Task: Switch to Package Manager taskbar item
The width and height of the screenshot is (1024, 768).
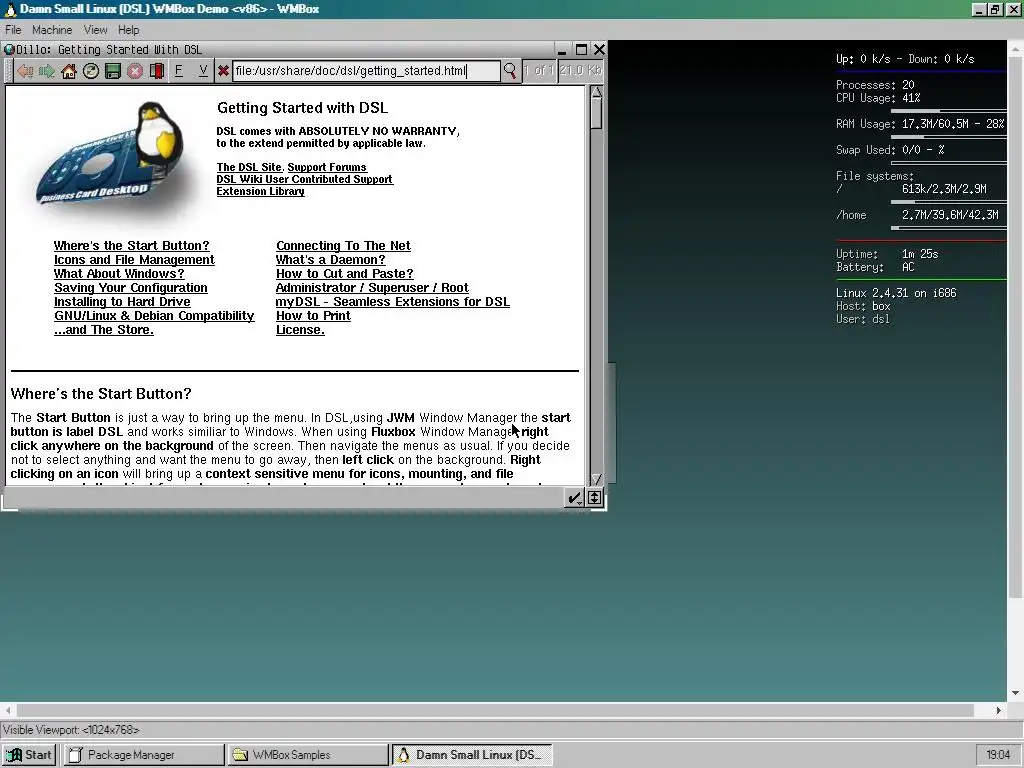Action: tap(144, 755)
